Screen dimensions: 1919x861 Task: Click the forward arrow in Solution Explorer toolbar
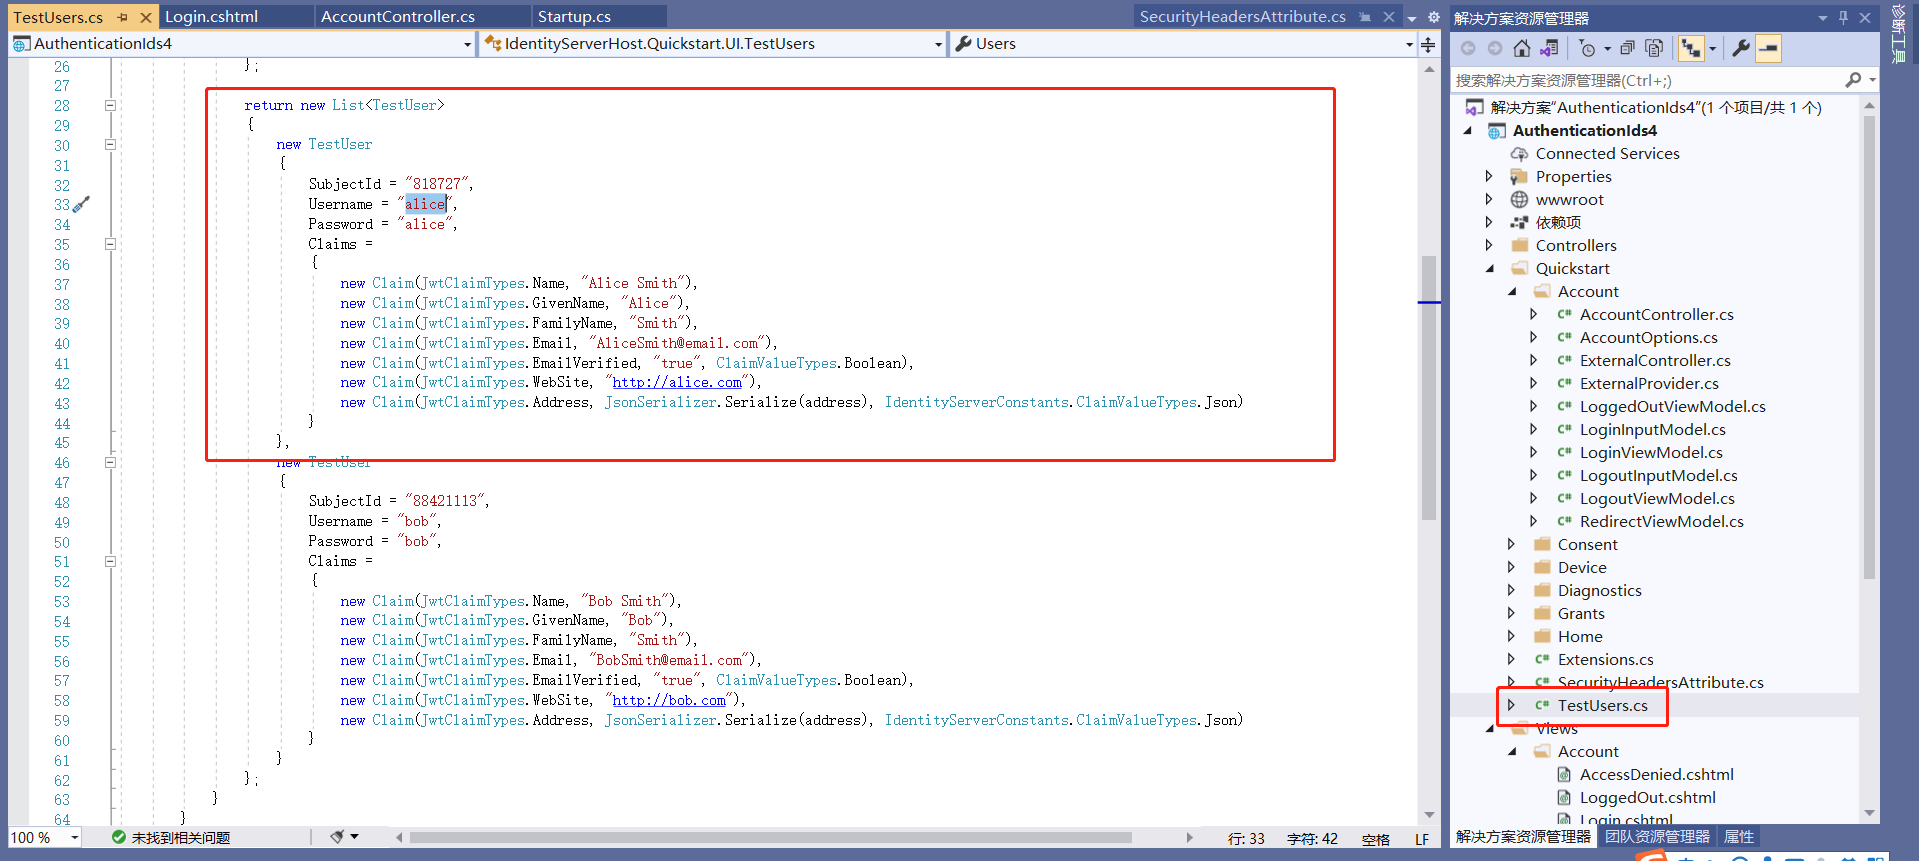(x=1494, y=48)
